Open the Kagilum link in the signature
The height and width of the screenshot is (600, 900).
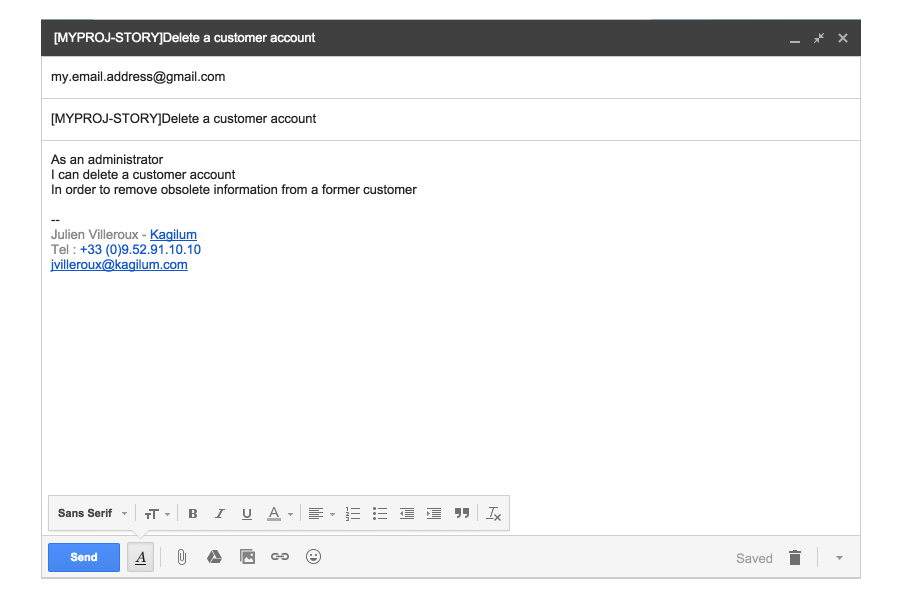pyautogui.click(x=173, y=234)
